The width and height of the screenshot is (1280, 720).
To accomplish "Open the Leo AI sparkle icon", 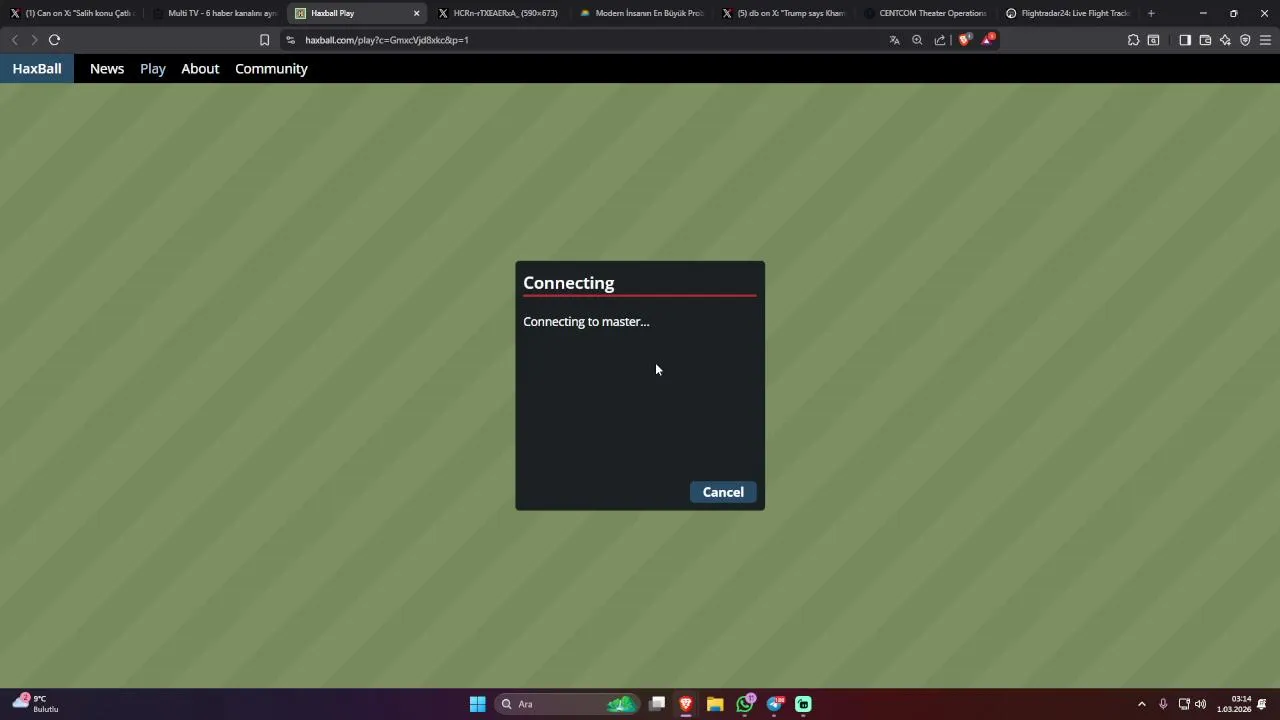I will coord(1225,40).
